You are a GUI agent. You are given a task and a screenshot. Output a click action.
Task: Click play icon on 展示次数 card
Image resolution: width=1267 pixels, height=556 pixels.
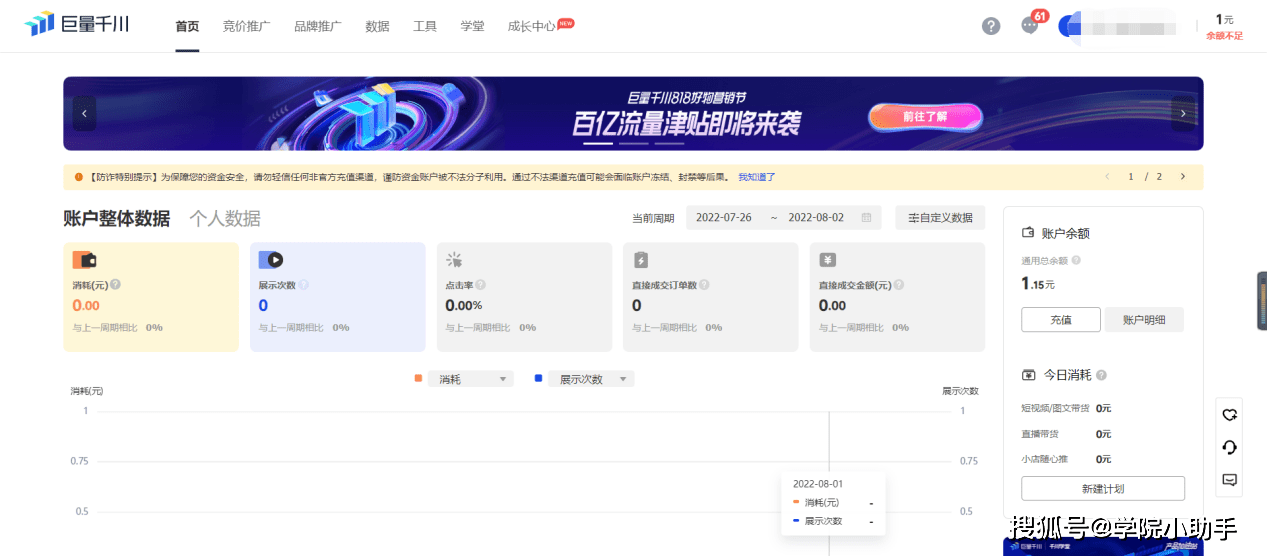click(271, 260)
